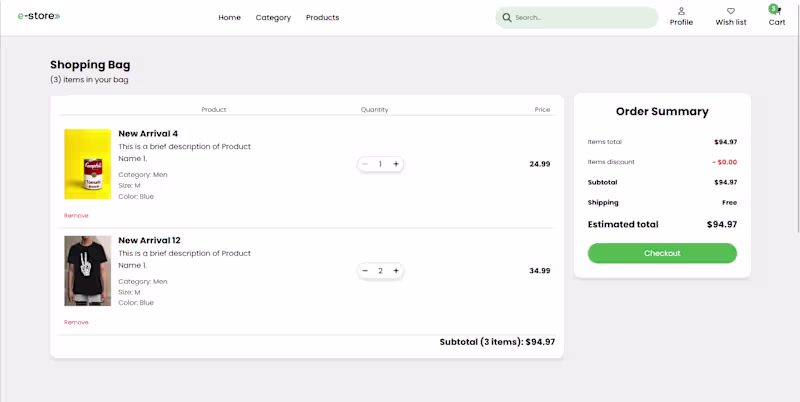800x402 pixels.
Task: Click the soup can product thumbnail
Action: tap(87, 164)
